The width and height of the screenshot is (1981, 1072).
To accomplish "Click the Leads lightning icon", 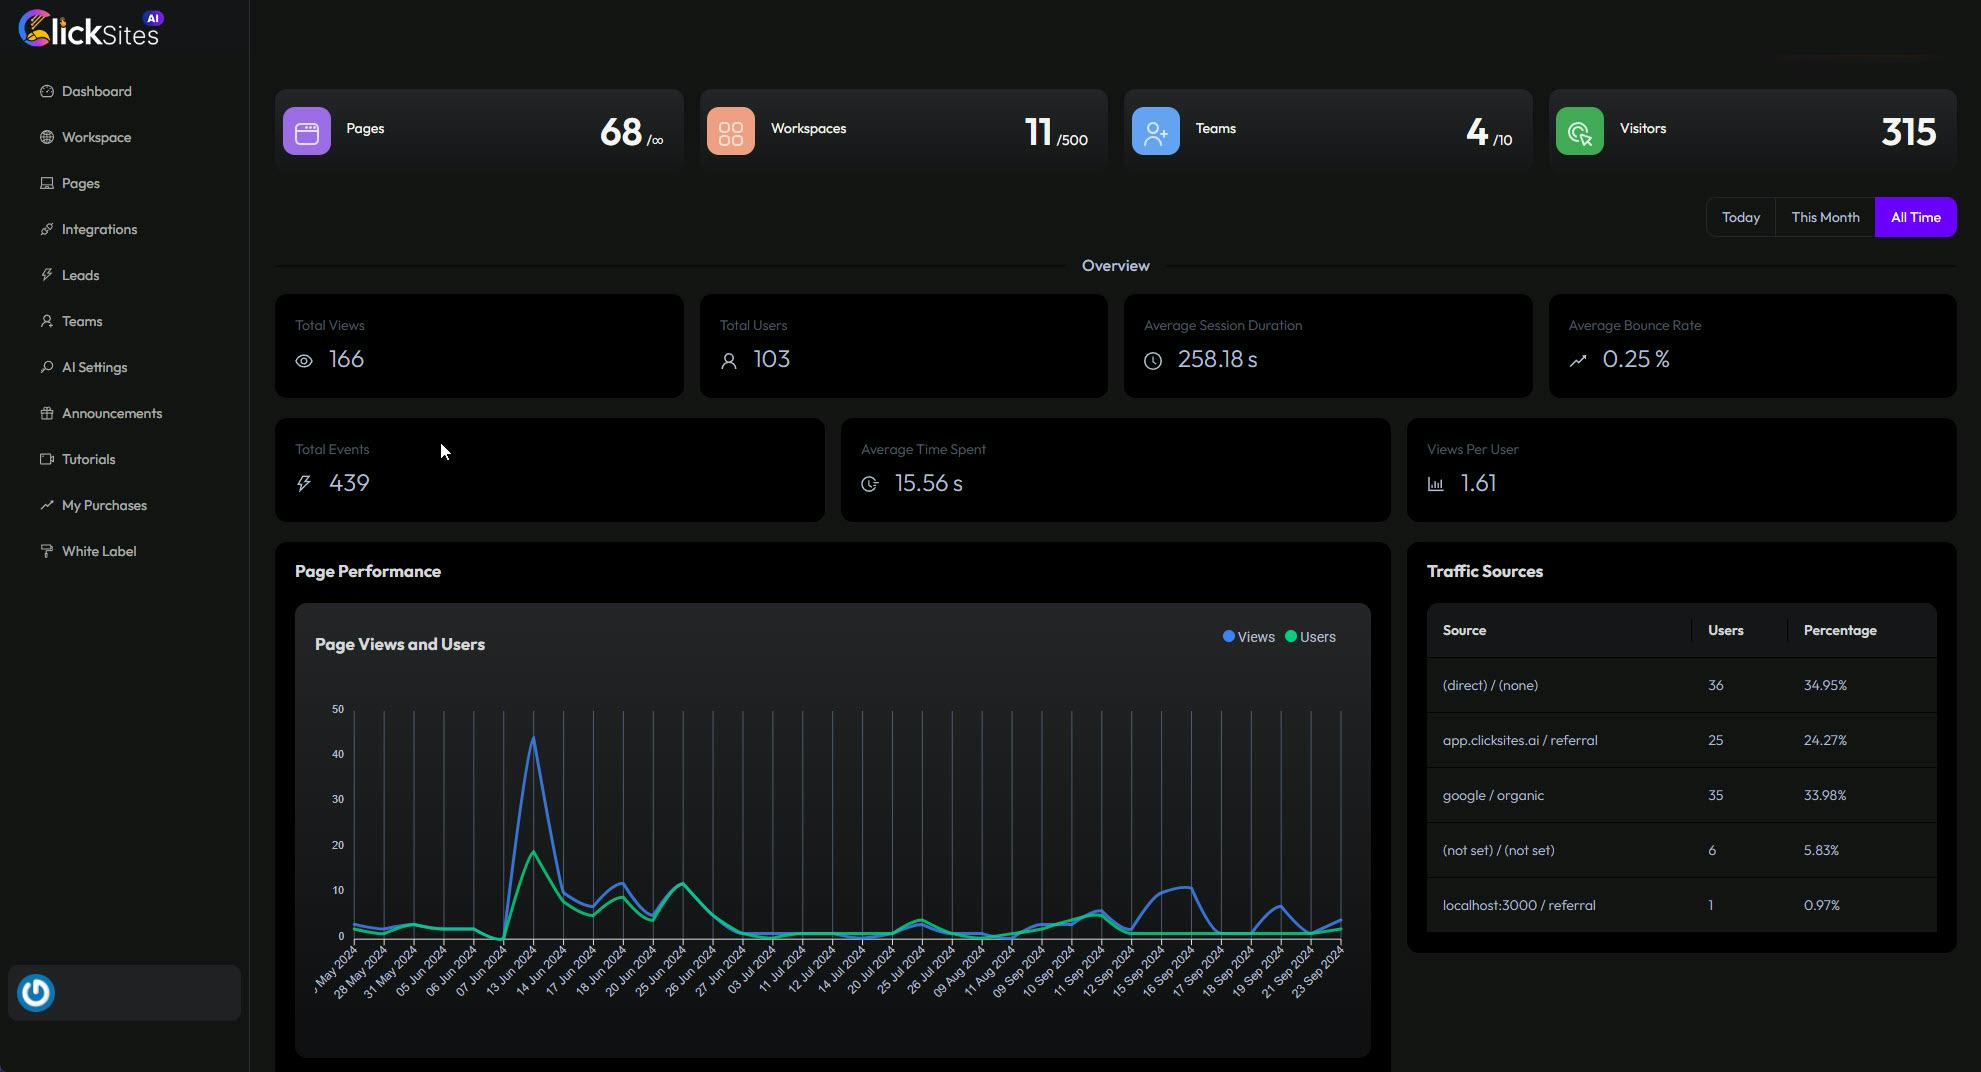I will point(47,275).
